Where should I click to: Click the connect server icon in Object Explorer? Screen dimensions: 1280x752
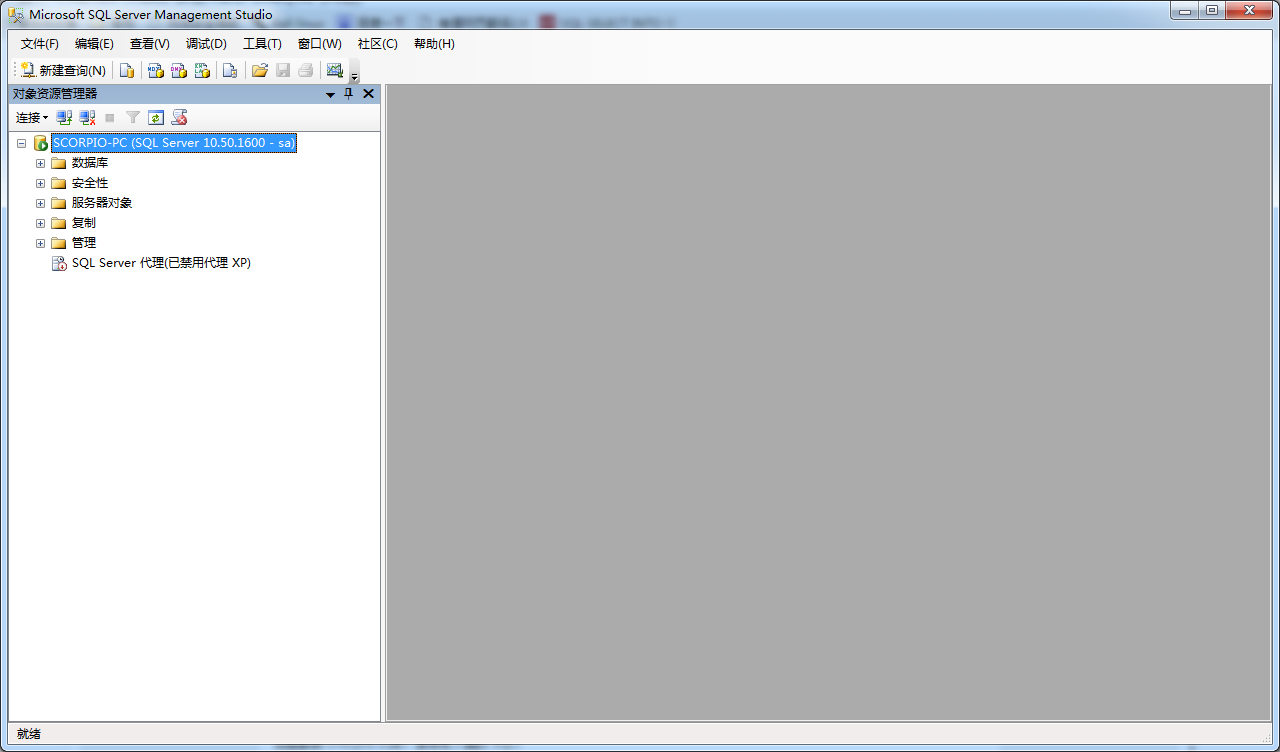pos(65,118)
